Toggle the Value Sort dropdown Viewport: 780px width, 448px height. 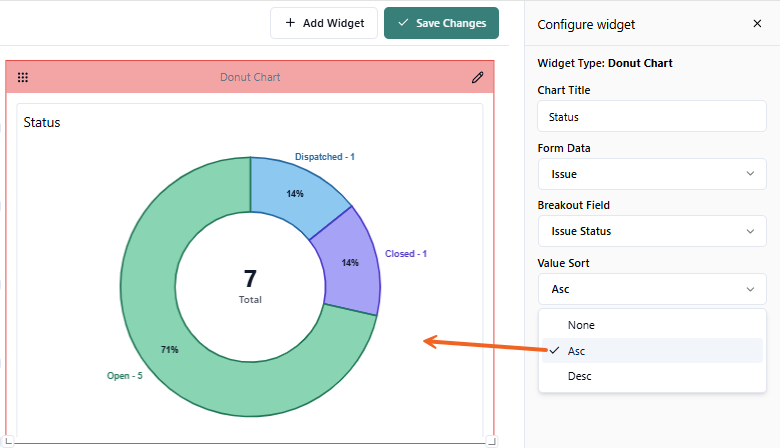pyautogui.click(x=651, y=289)
